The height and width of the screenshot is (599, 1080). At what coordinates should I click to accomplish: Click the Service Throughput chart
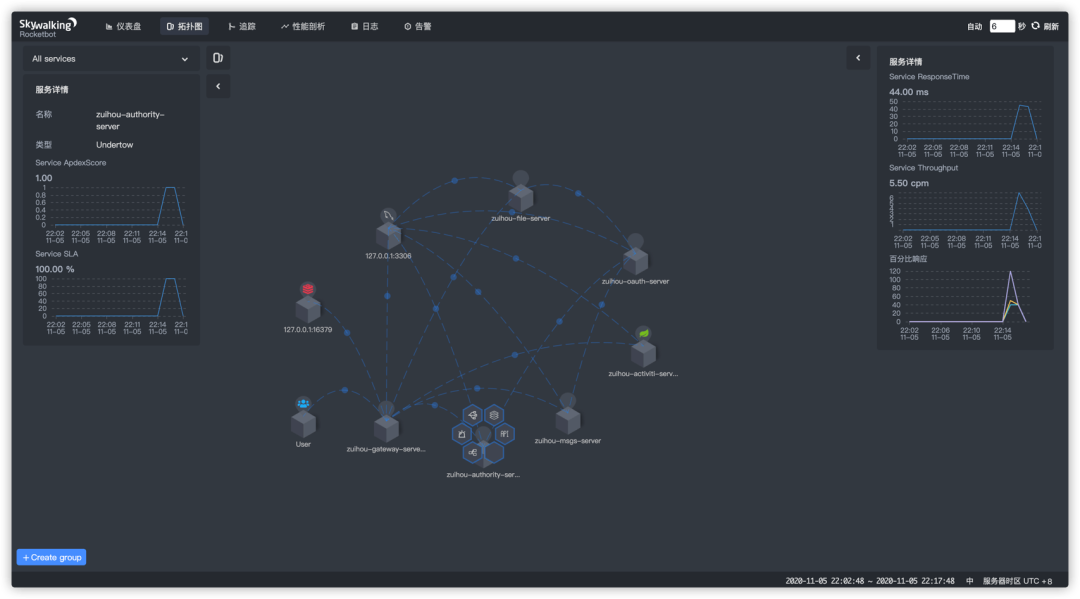tap(966, 220)
